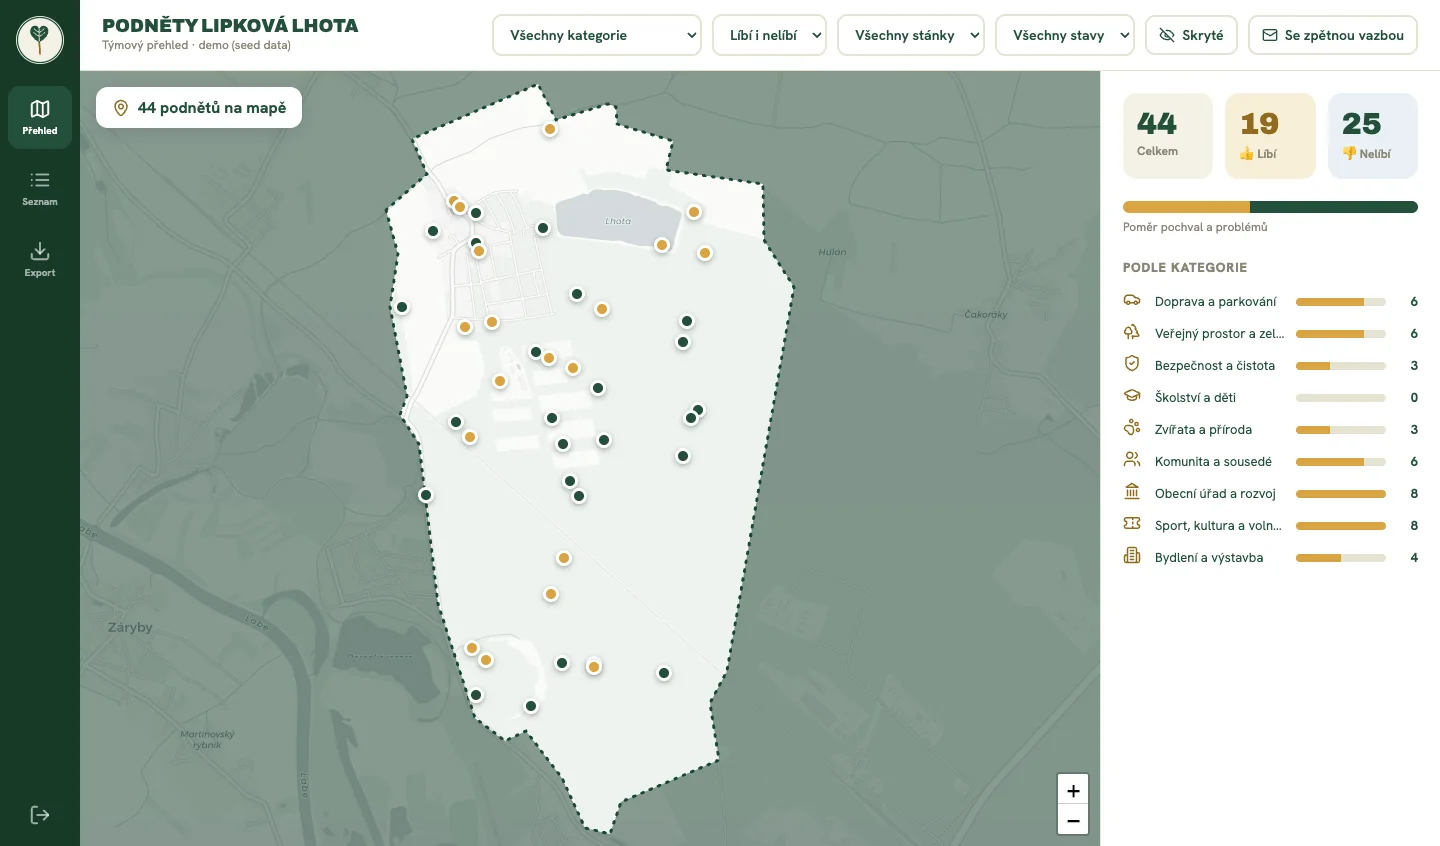Viewport: 1440px width, 846px height.
Task: Click the 44 Celkem stat card
Action: [x=1168, y=136]
